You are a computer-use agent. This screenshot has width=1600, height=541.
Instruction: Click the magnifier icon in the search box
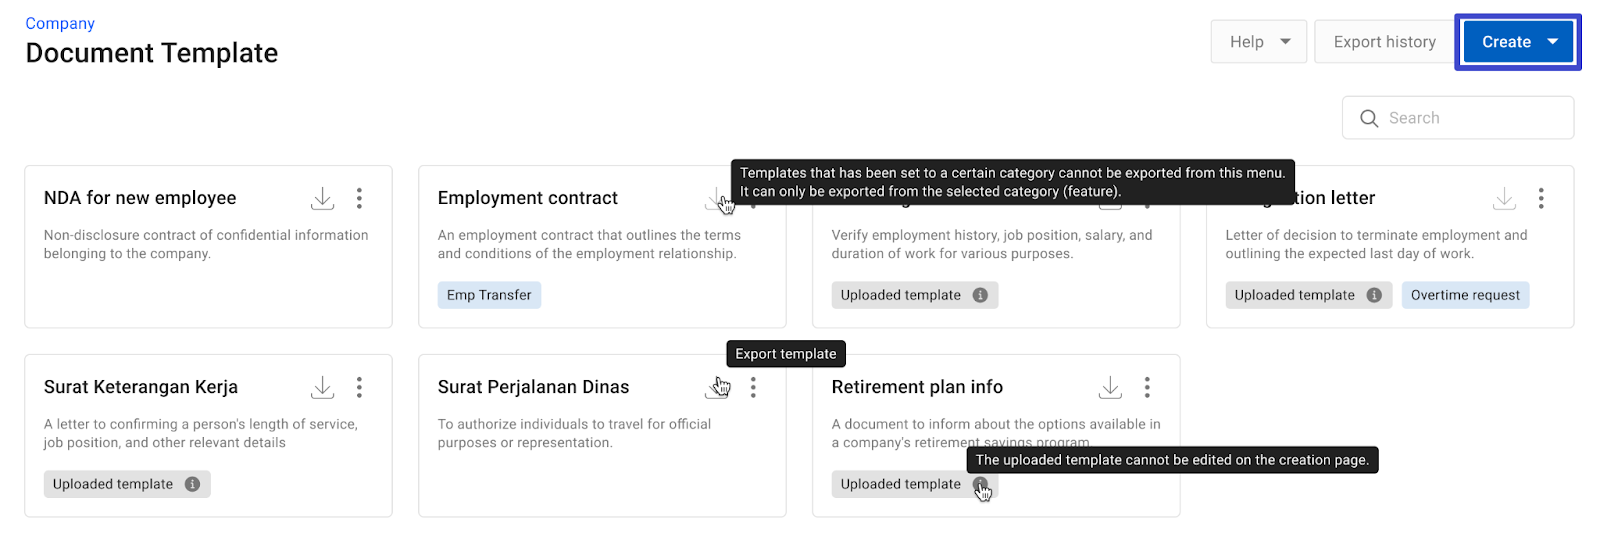coord(1369,118)
